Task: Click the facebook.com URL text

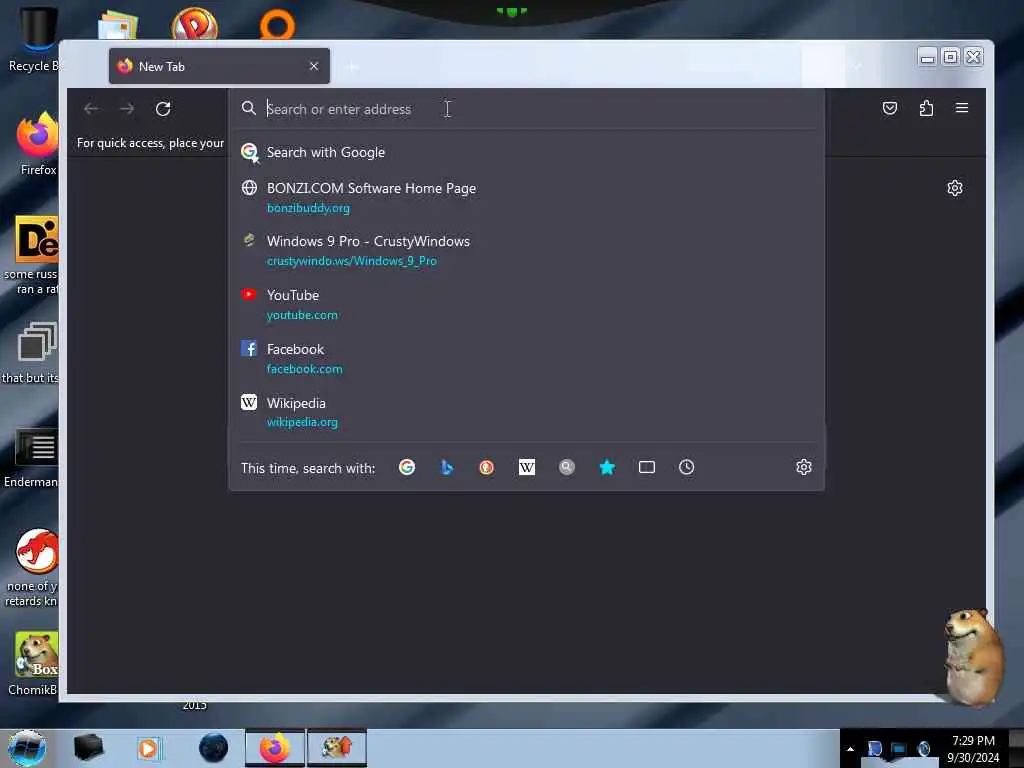Action: (x=304, y=369)
